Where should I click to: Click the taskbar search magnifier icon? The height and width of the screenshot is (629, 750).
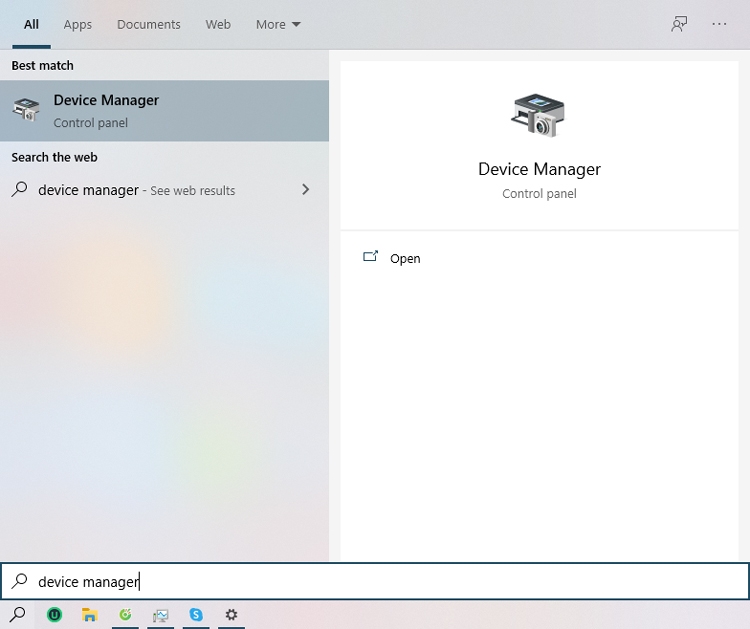(17, 615)
